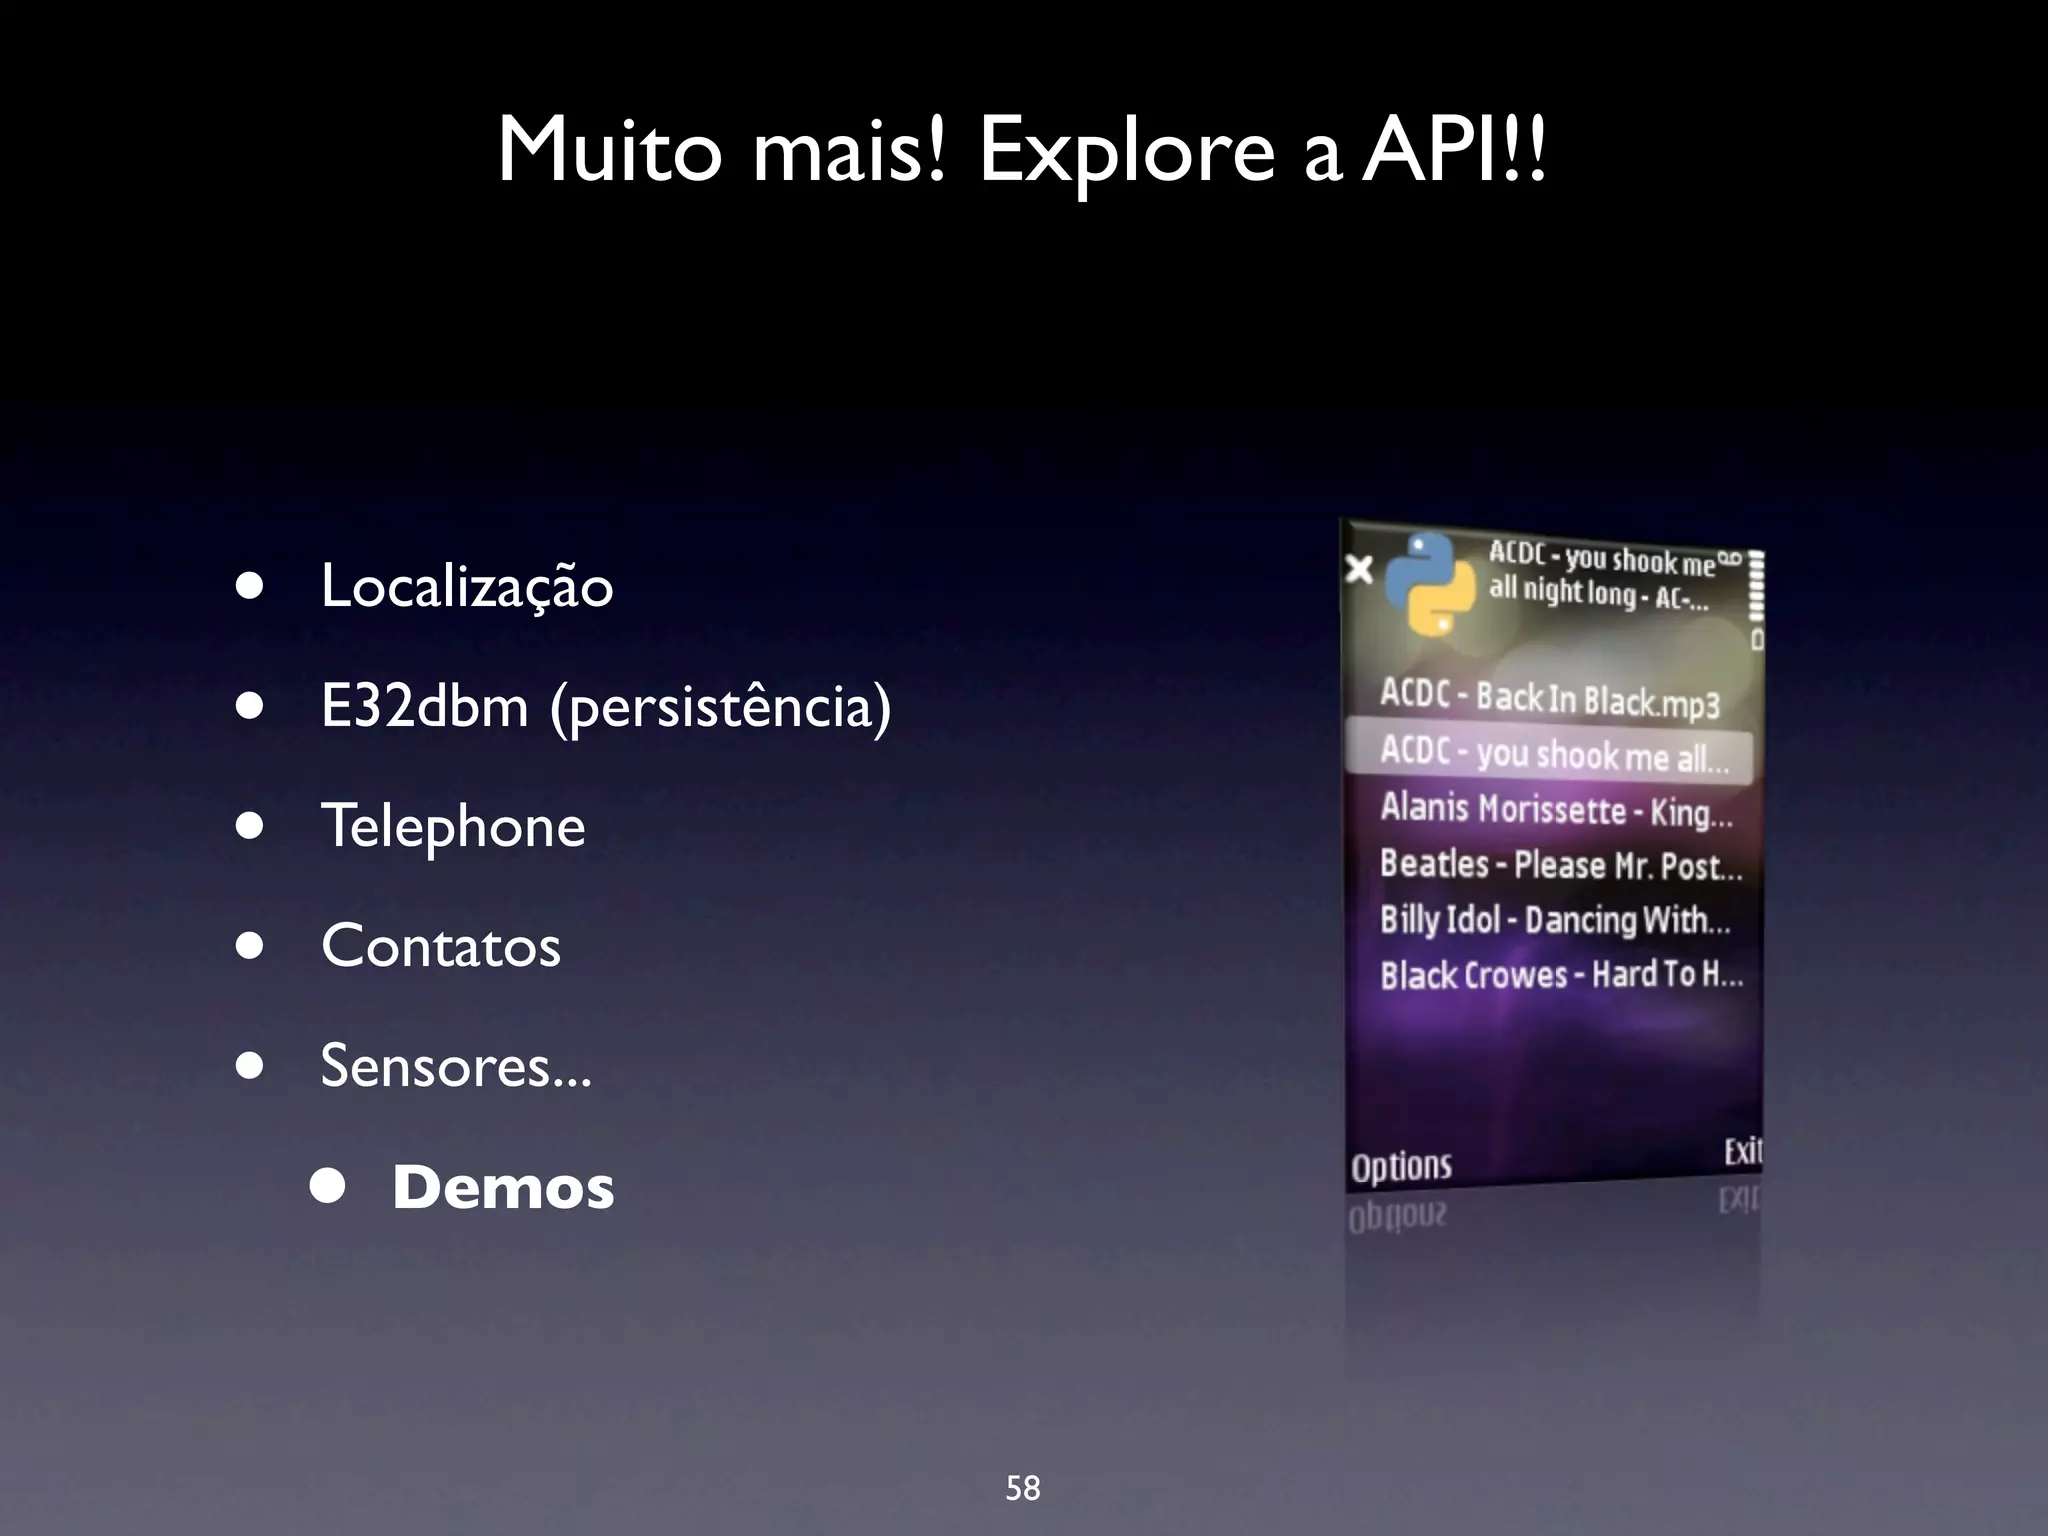Click the battery level indicator on phone screen
Image resolution: width=2048 pixels, height=1536 pixels.
(x=1757, y=602)
